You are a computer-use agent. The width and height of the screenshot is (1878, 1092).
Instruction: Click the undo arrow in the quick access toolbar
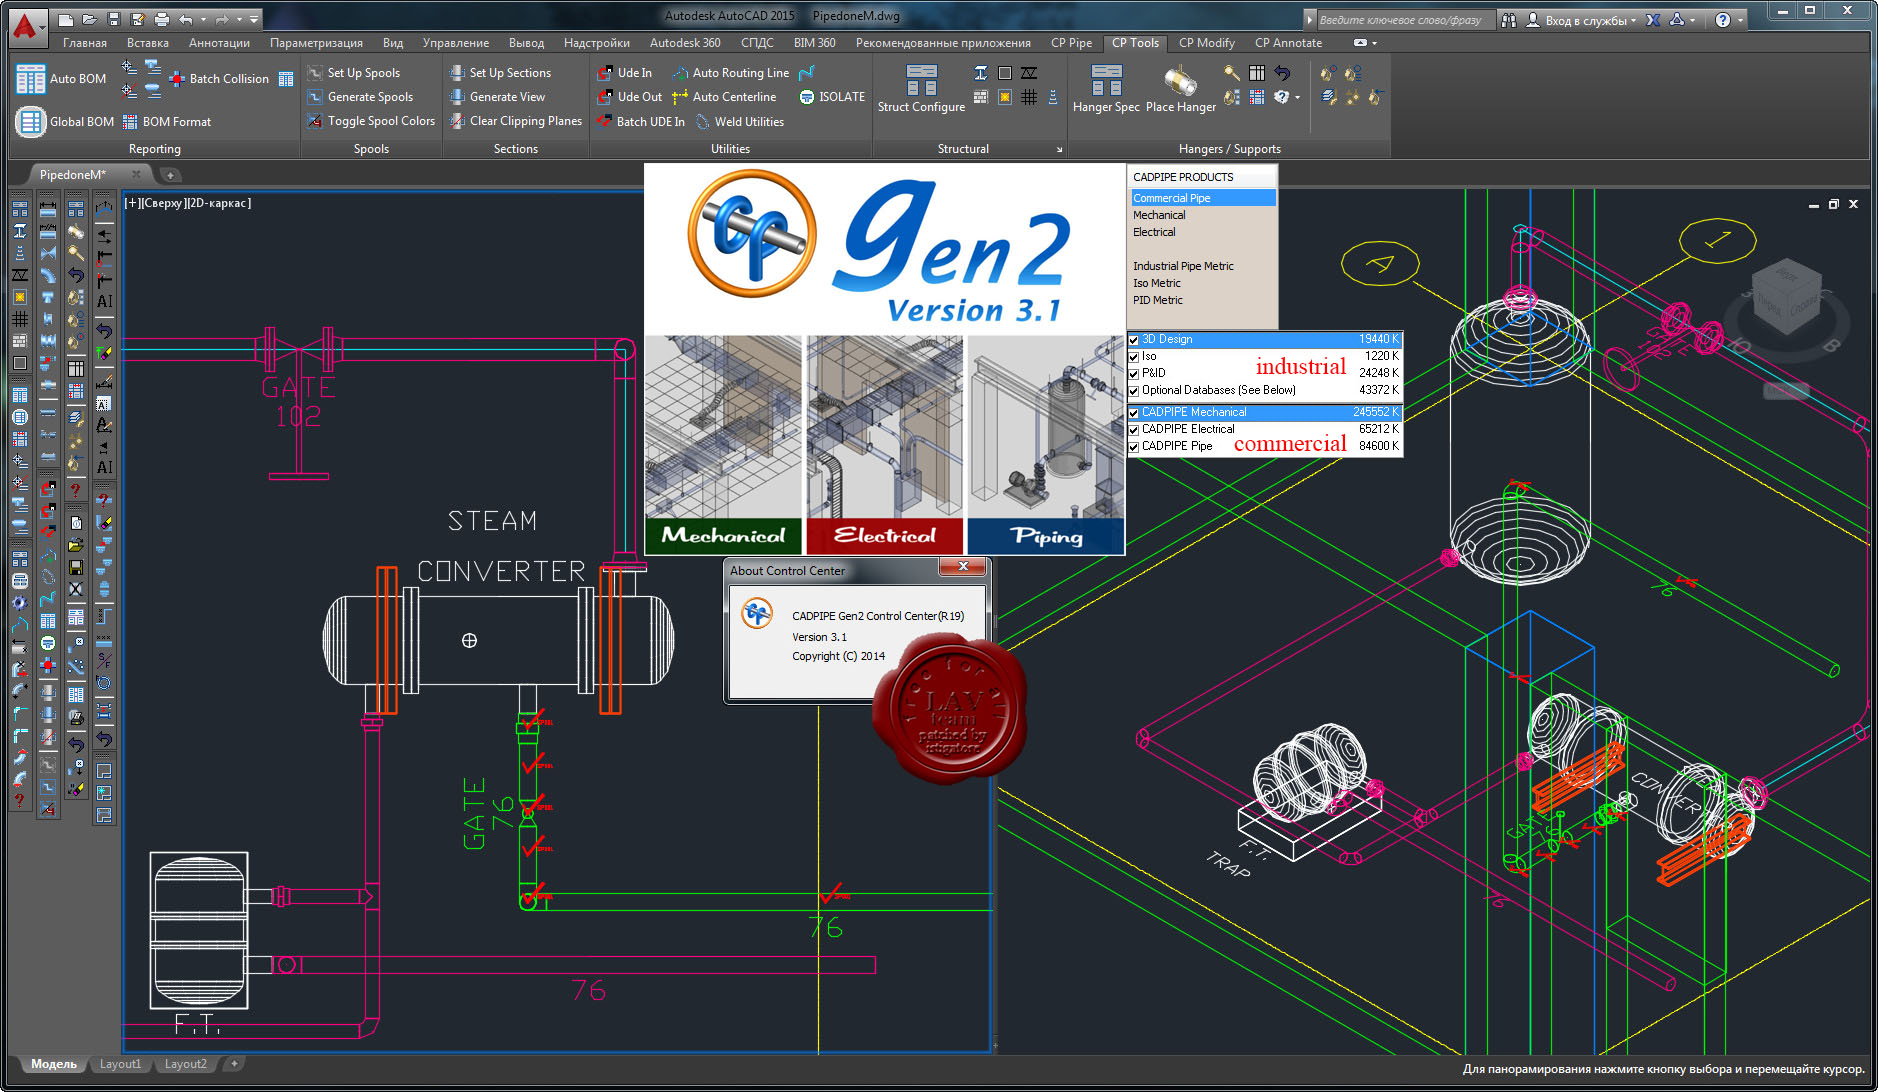(x=186, y=19)
